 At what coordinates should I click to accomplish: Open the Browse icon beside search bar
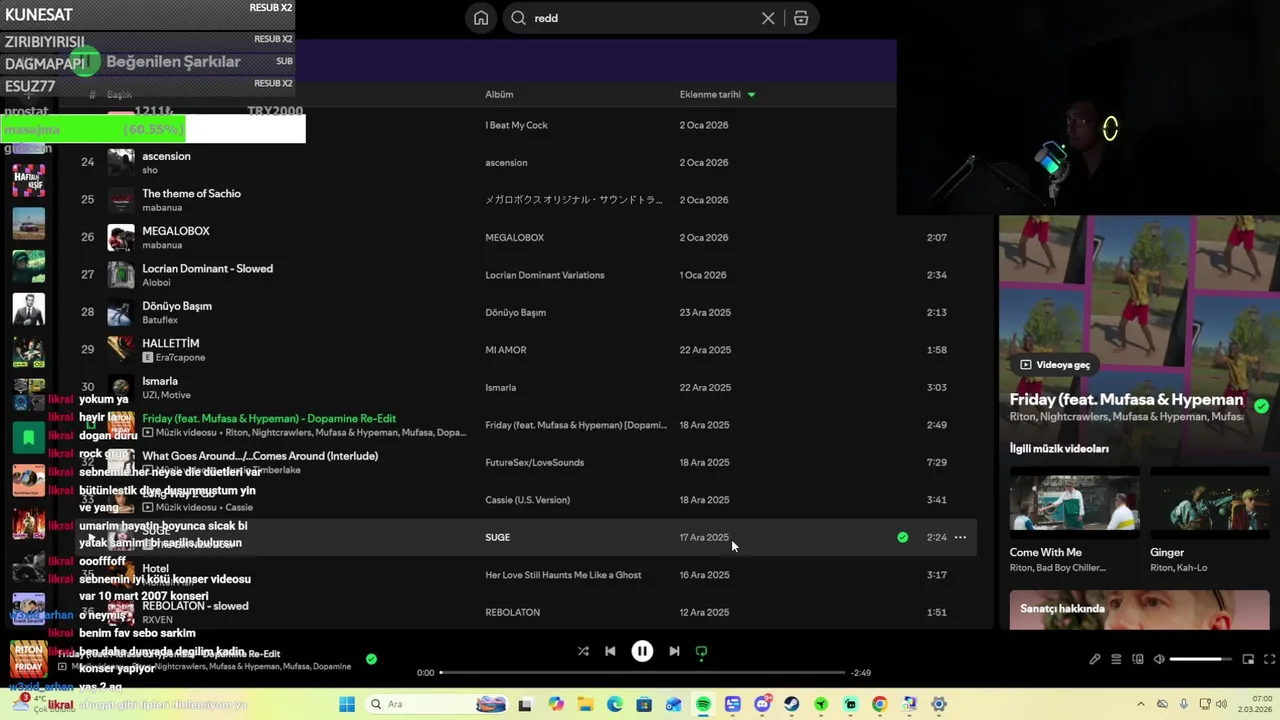click(x=801, y=18)
